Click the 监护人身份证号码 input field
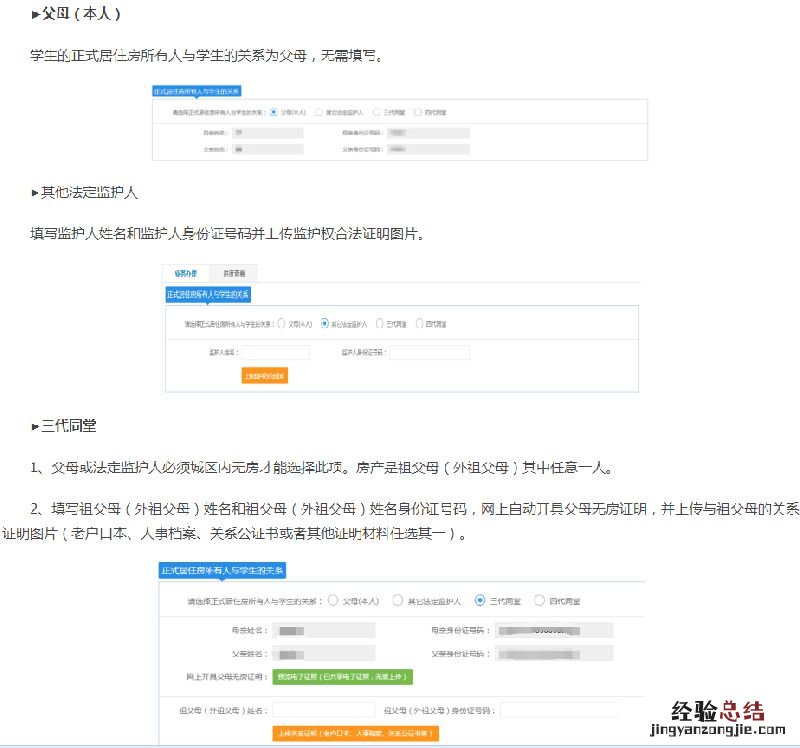Screen dimensions: 800x748 click(x=429, y=352)
